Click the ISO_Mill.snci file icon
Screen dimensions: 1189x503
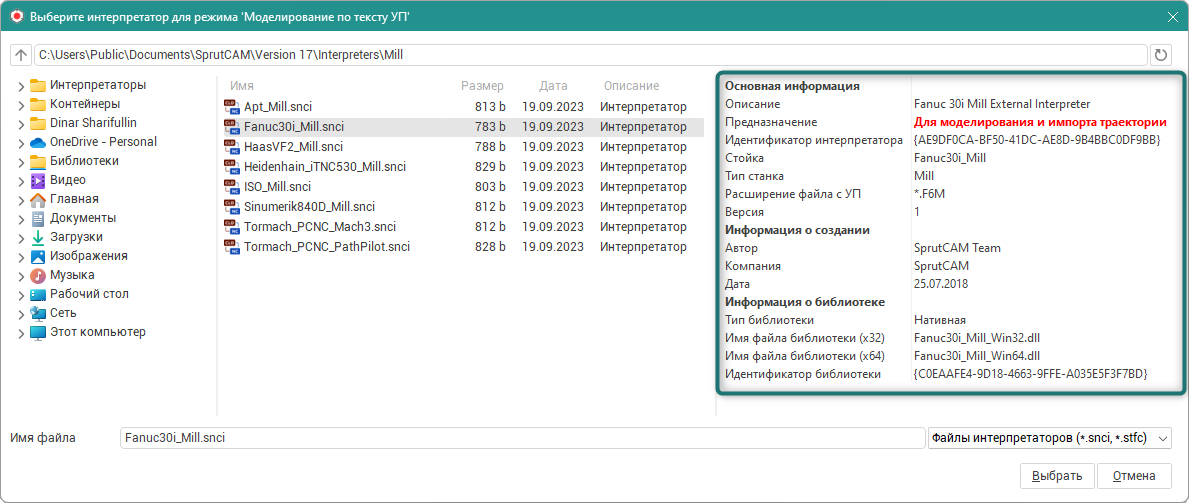(231, 187)
